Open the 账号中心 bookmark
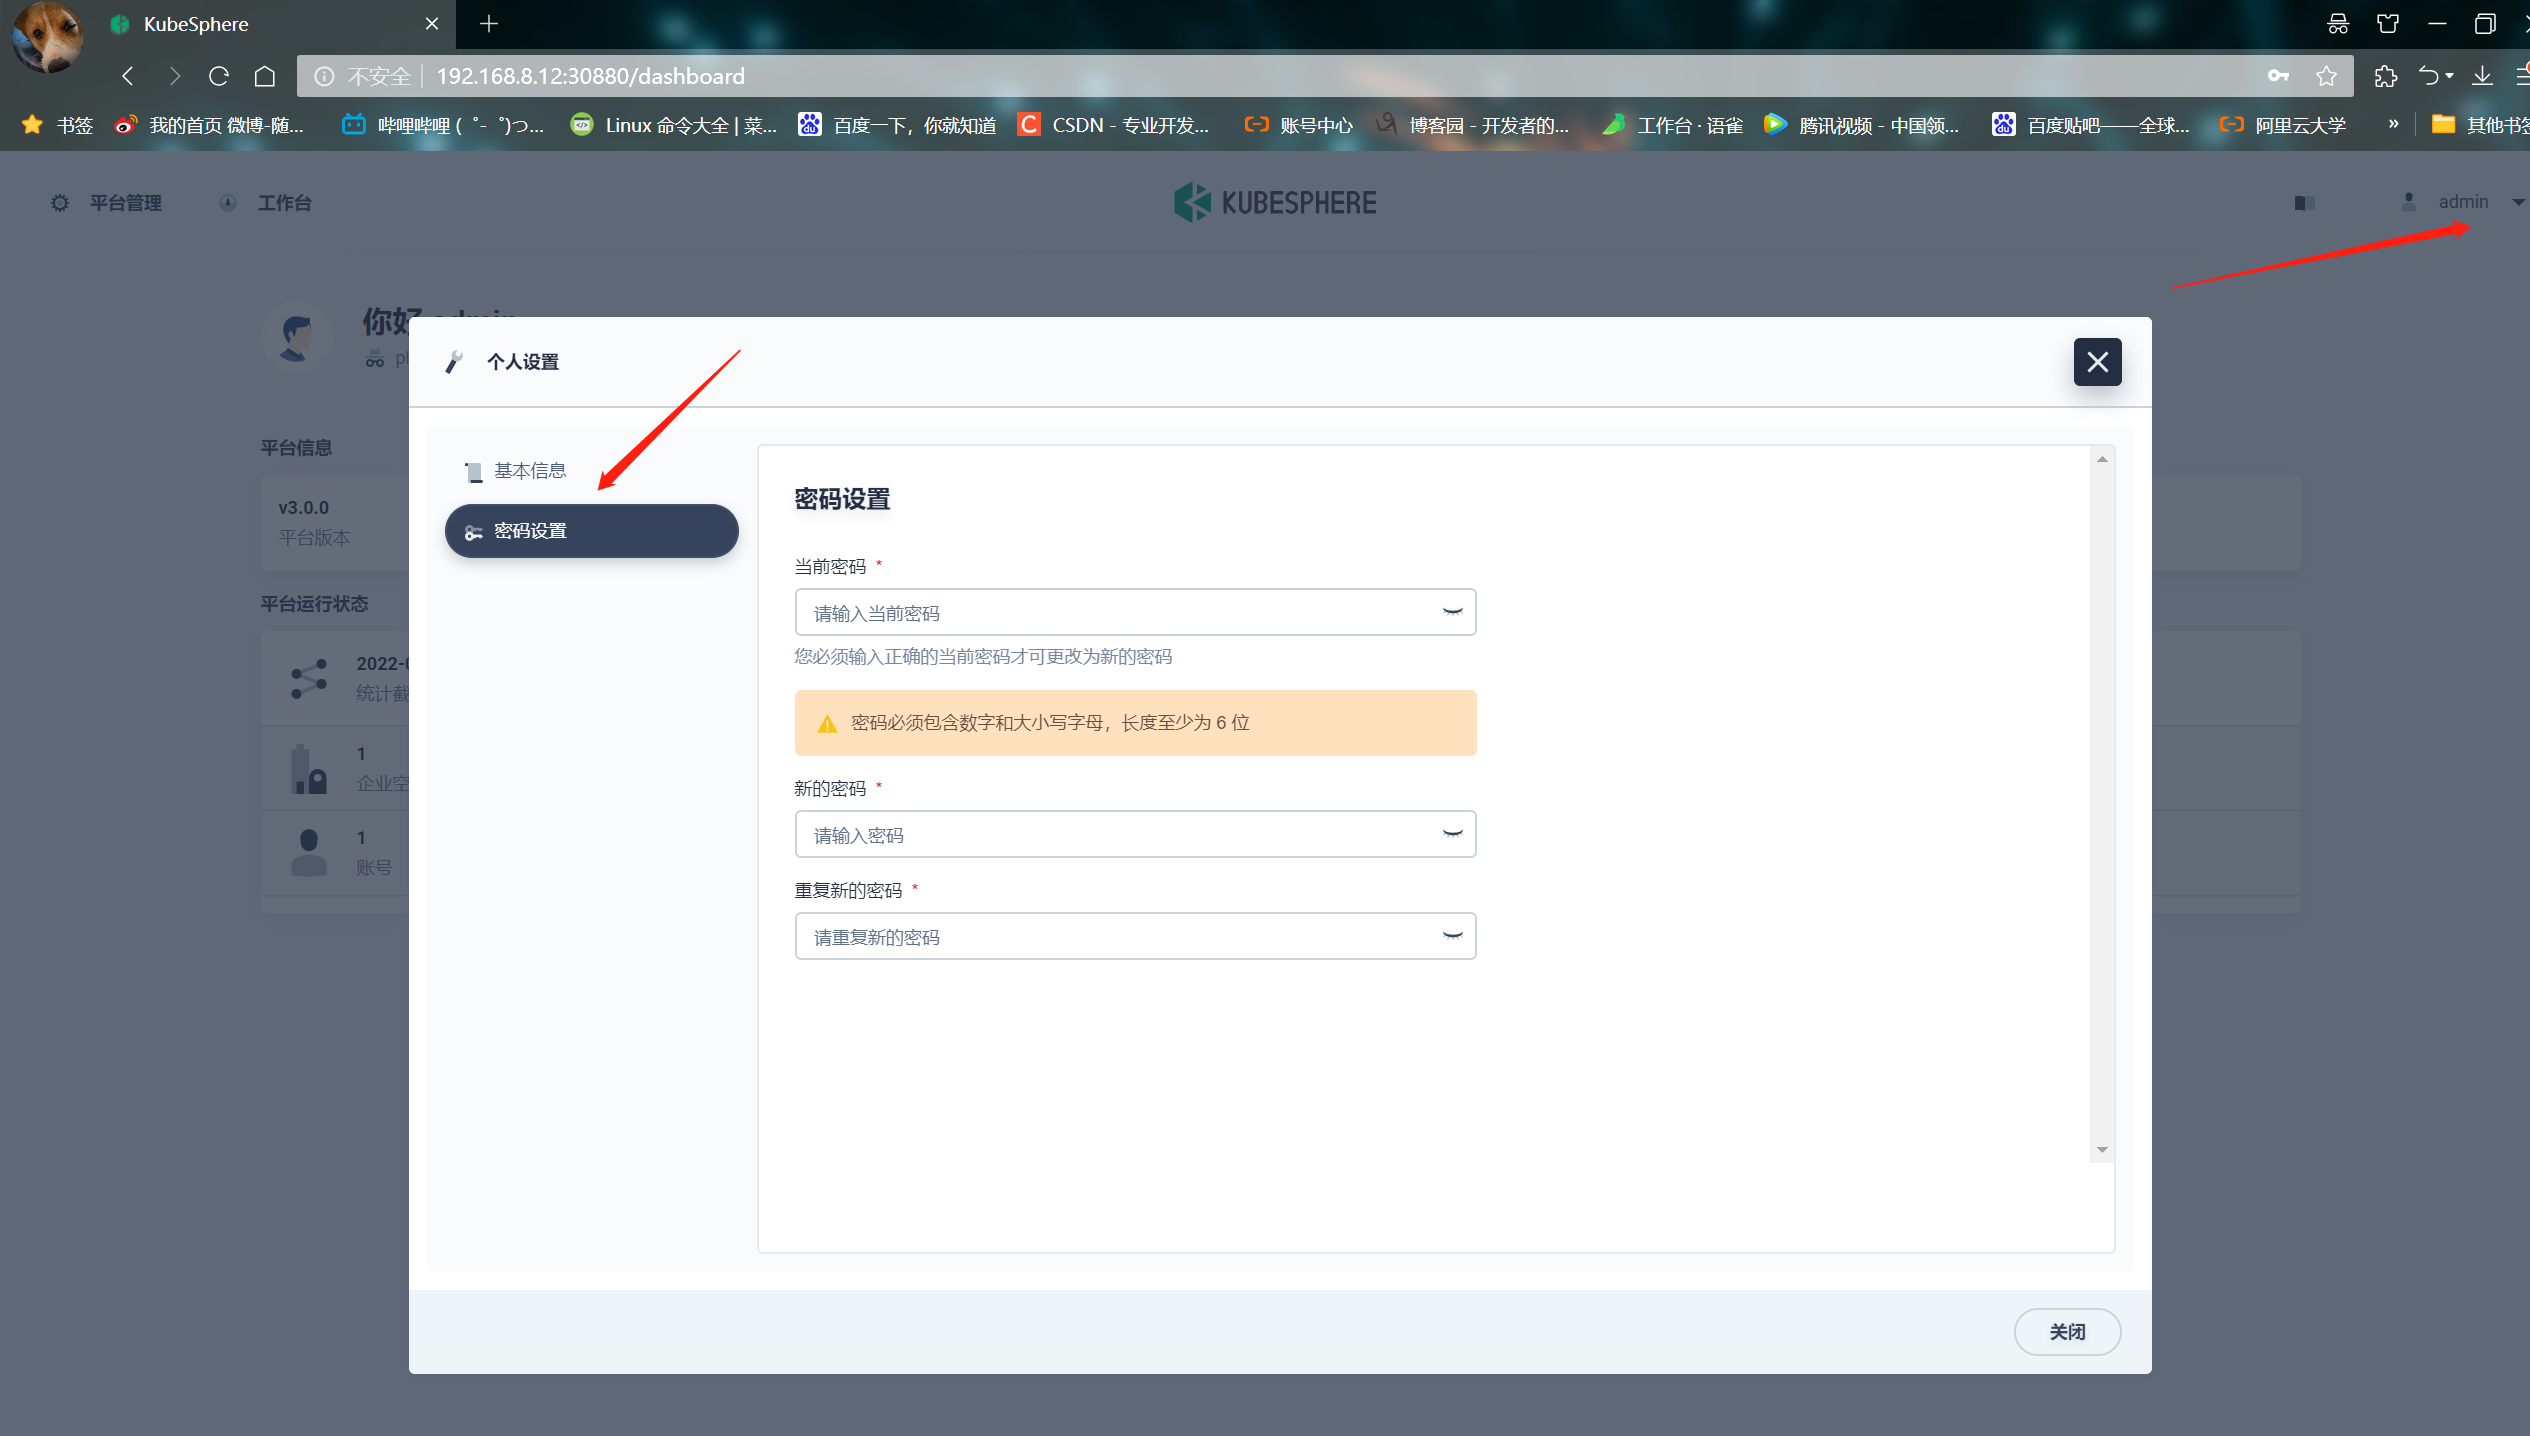 (x=1298, y=125)
